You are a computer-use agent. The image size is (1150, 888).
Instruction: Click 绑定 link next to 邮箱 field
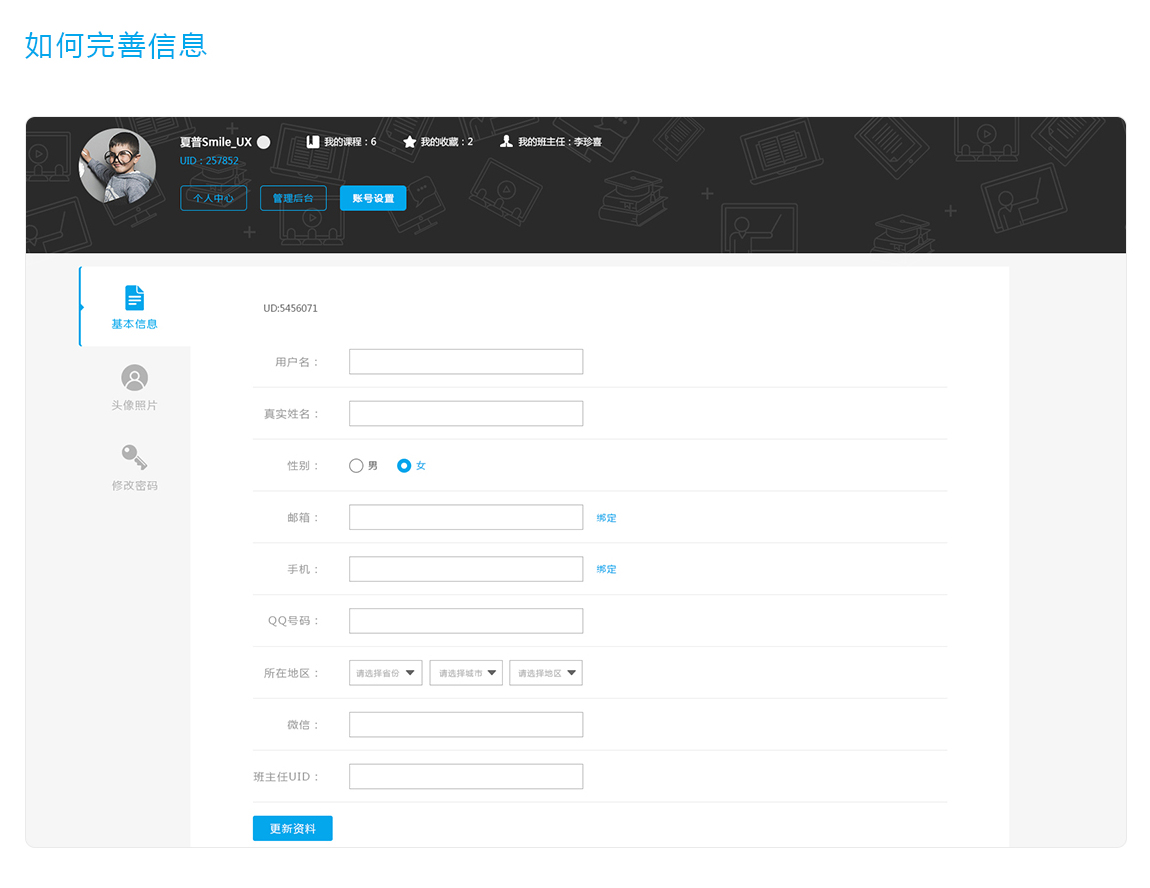(607, 518)
